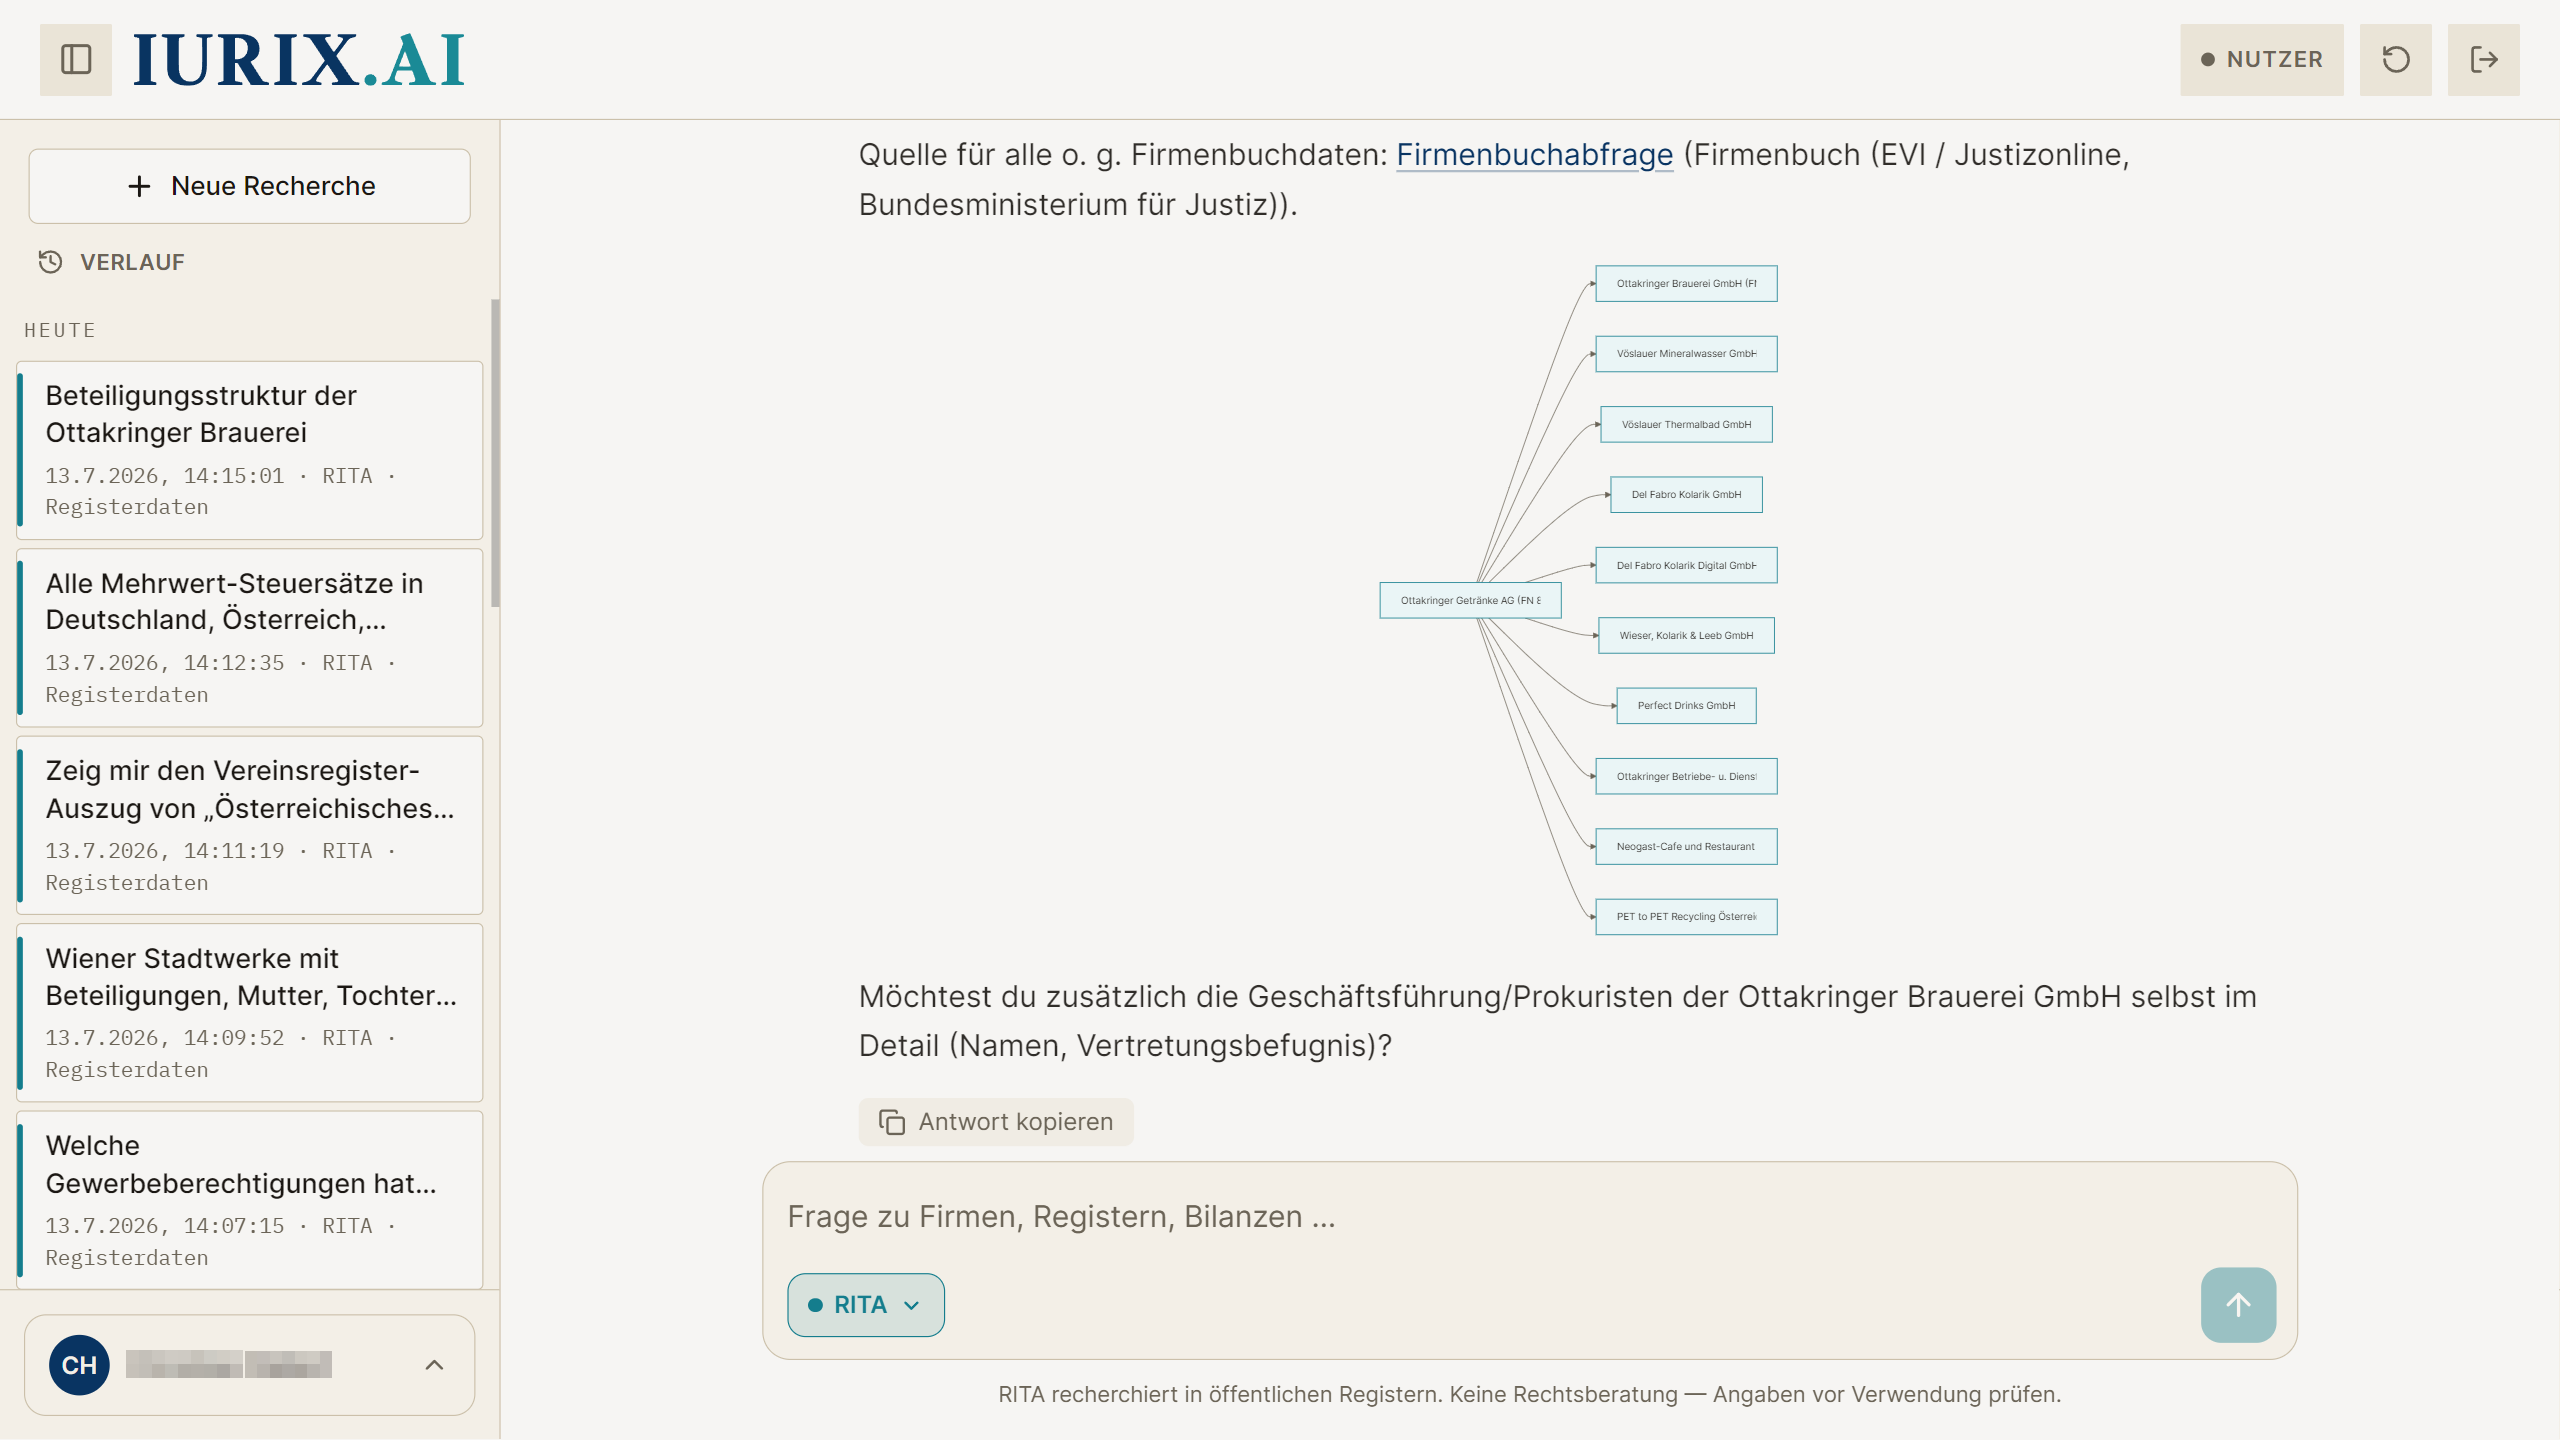2560x1440 pixels.
Task: Click the CH user avatar
Action: click(x=79, y=1365)
